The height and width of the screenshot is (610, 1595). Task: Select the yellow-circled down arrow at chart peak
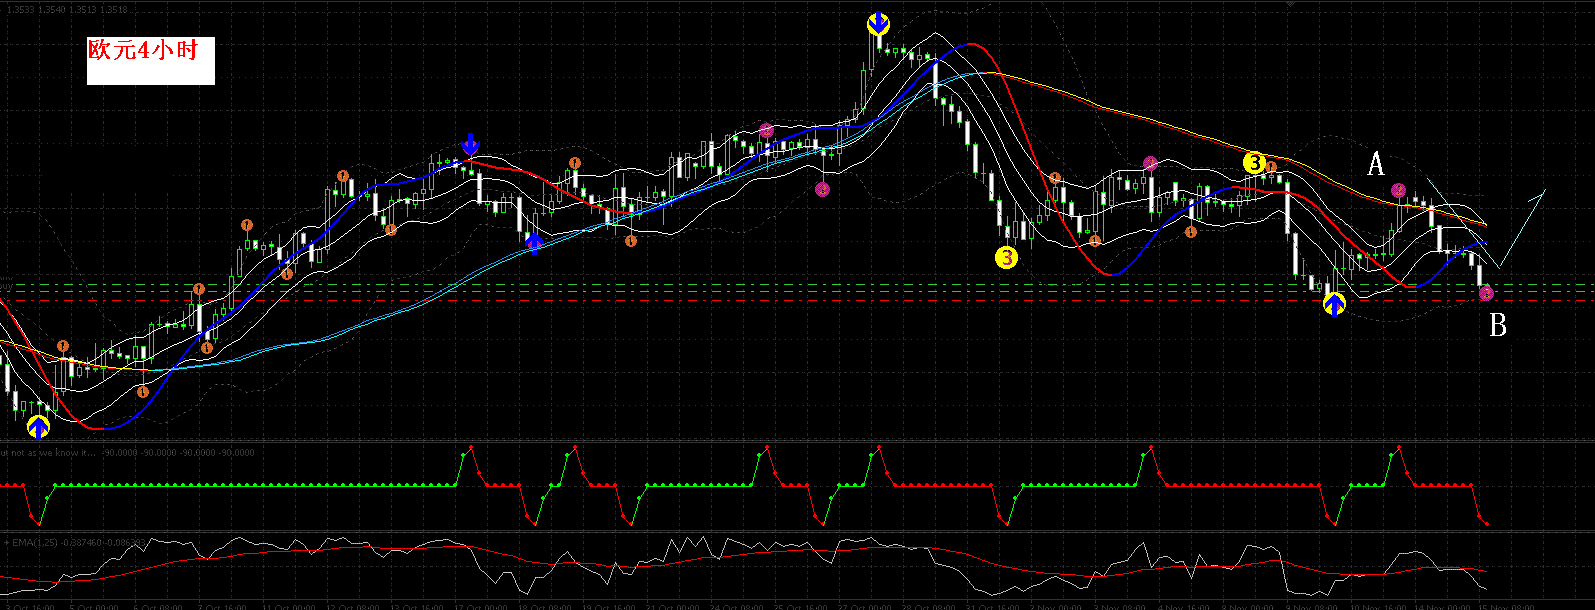click(878, 24)
